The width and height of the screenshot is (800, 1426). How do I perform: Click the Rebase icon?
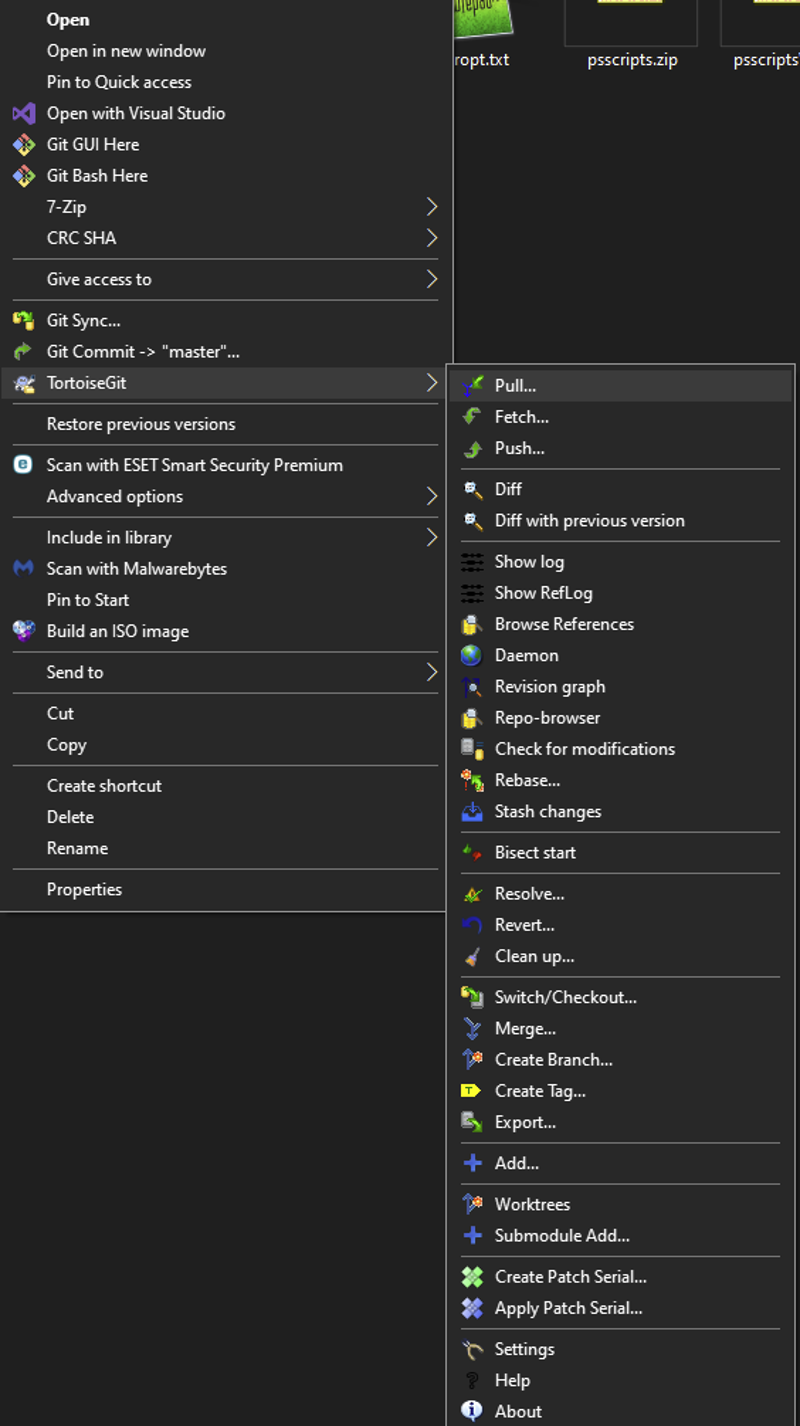click(x=472, y=780)
